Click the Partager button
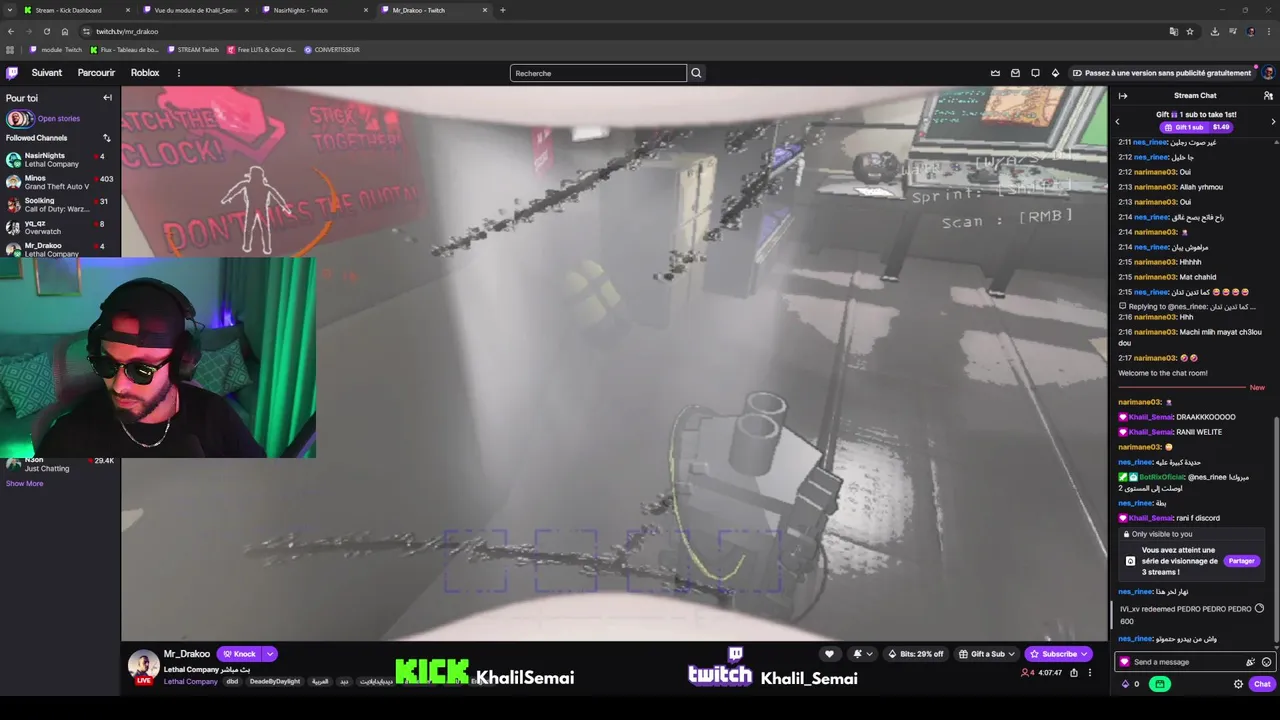Viewport: 1280px width, 720px height. pyautogui.click(x=1241, y=561)
